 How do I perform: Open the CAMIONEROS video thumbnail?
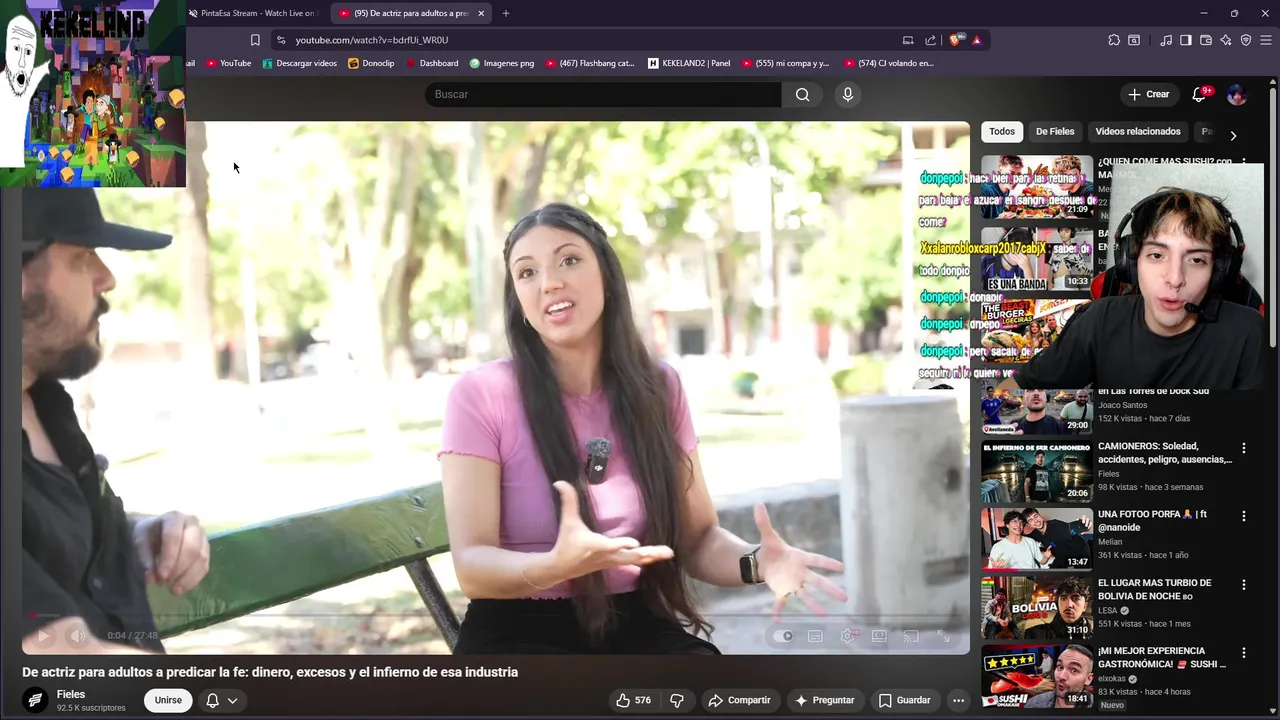1036,470
